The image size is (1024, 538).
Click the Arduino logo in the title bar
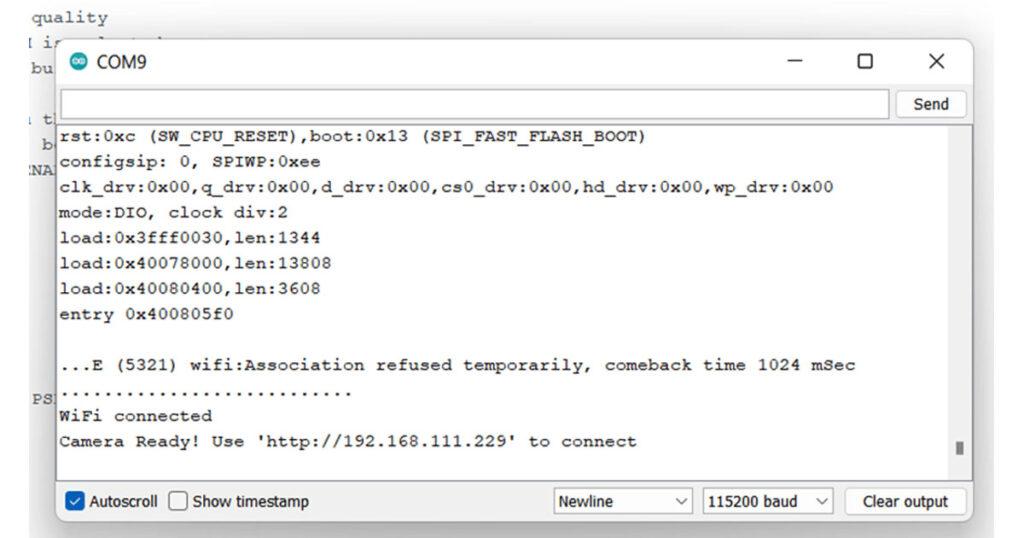point(79,62)
